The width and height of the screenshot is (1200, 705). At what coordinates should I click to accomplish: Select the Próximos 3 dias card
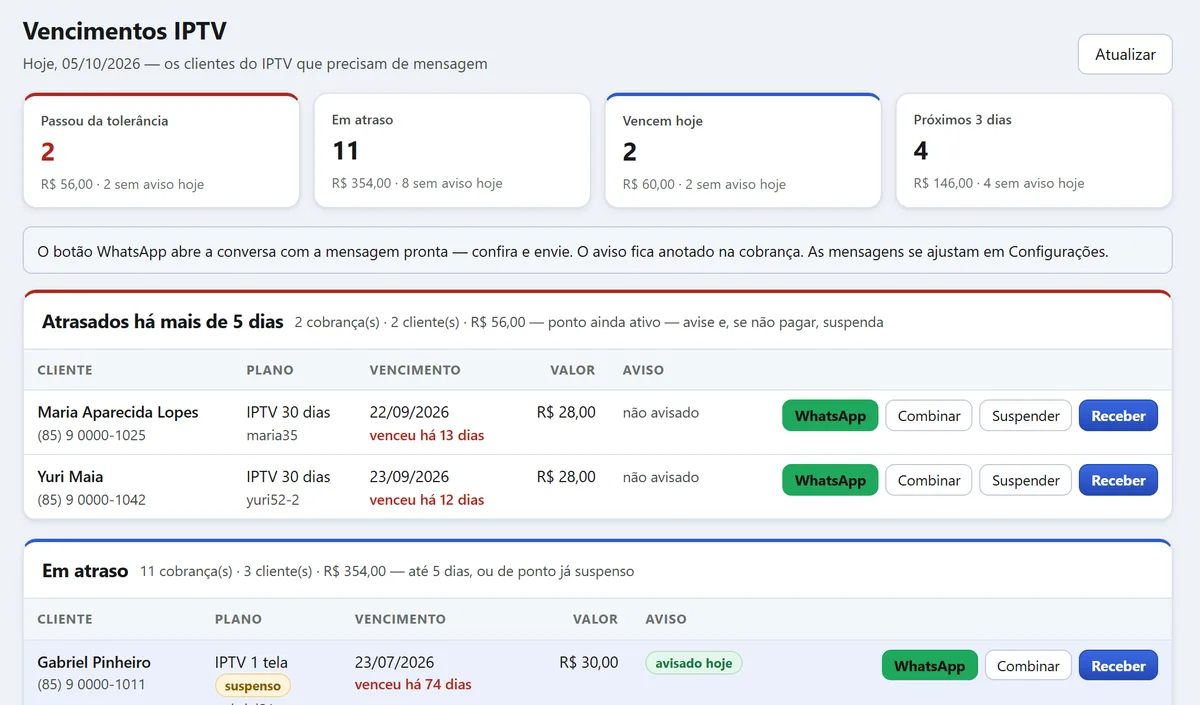[x=1034, y=150]
